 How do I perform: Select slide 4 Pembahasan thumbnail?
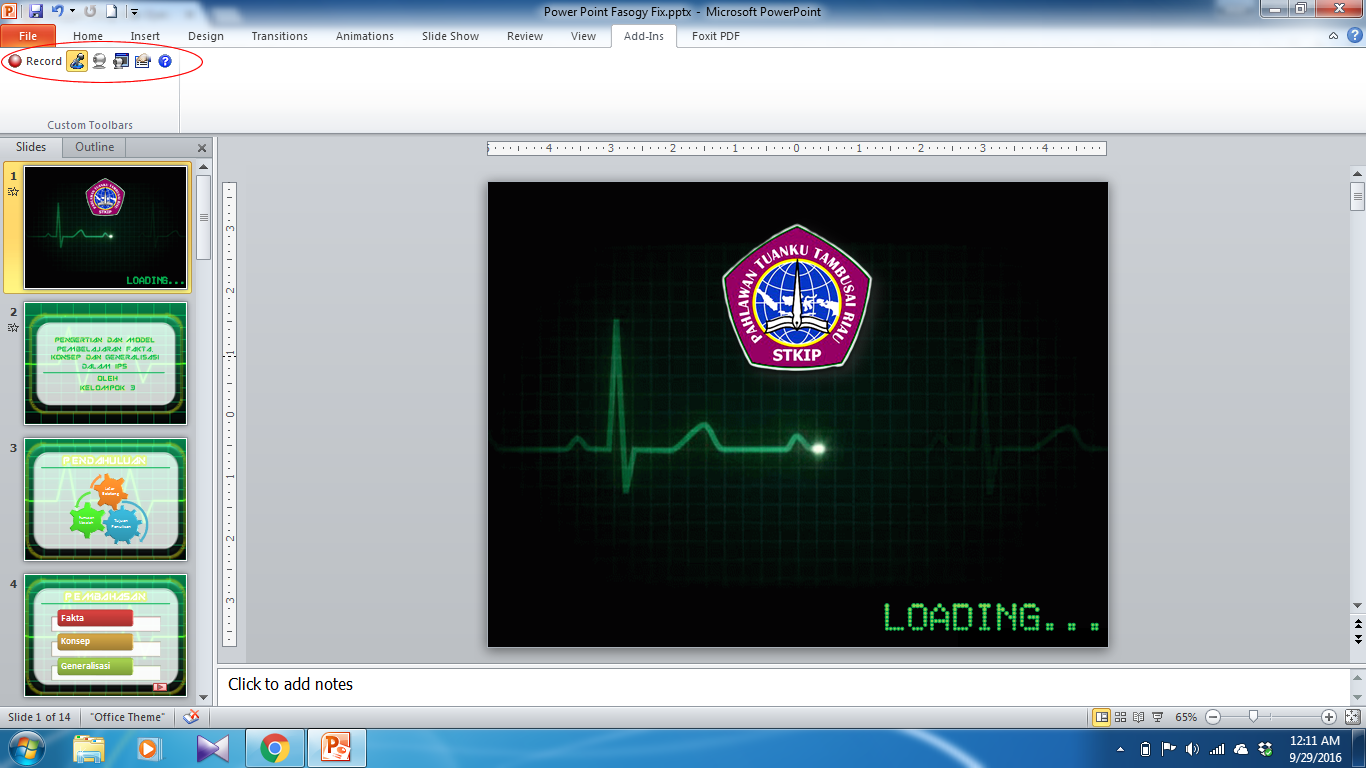[x=106, y=636]
